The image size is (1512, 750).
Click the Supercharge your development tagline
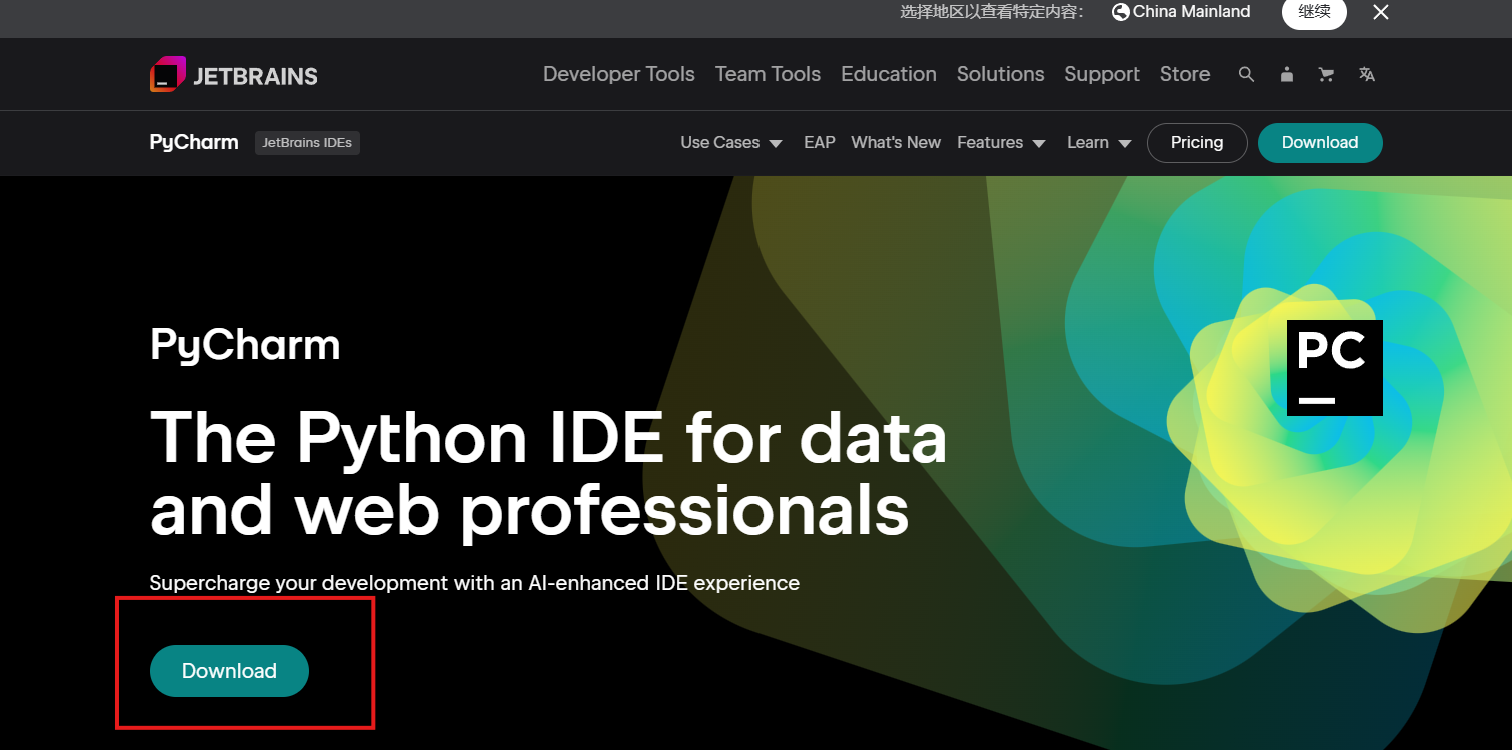click(x=475, y=583)
